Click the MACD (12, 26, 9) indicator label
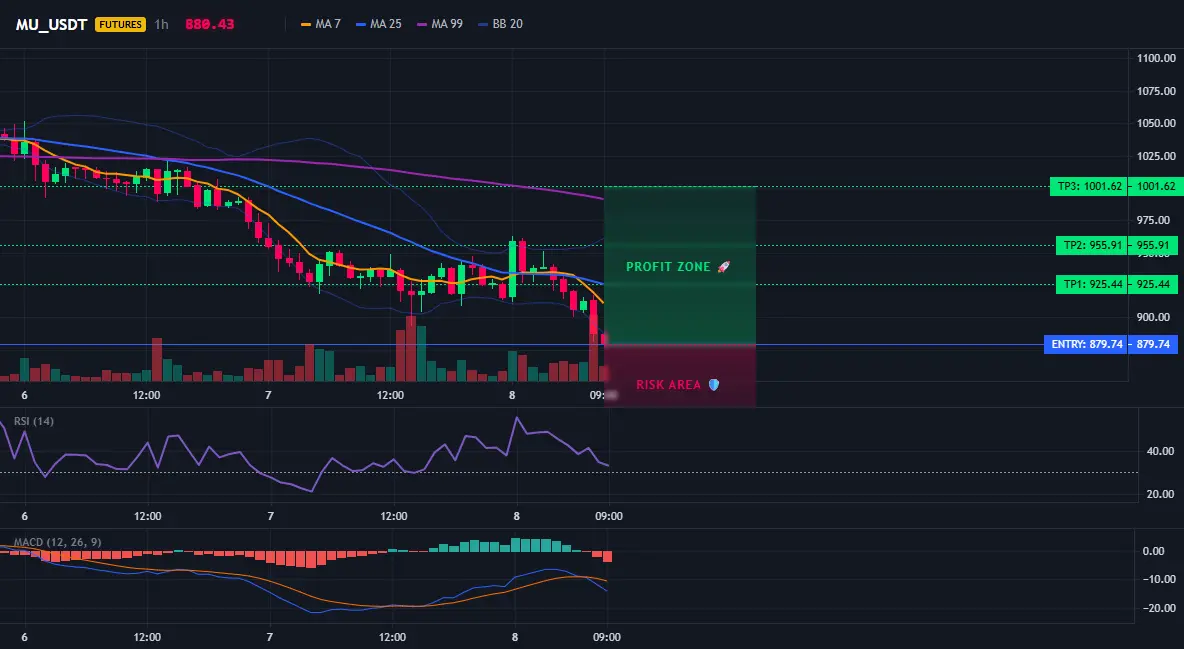1184x649 pixels. click(57, 542)
